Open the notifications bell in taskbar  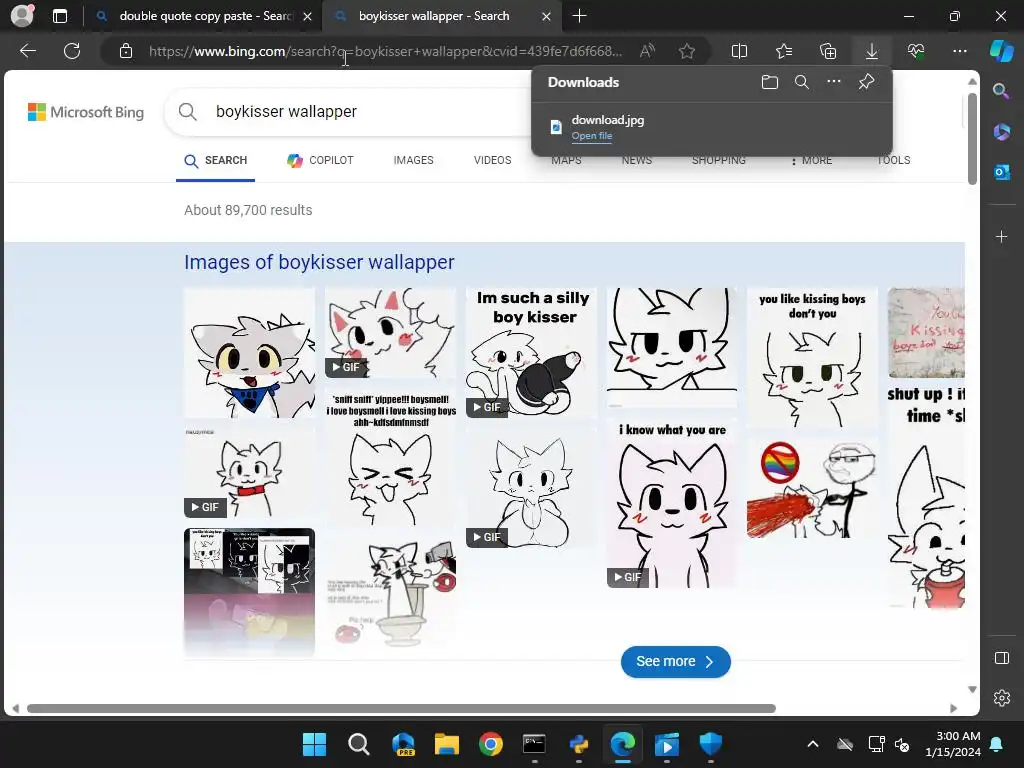click(x=997, y=744)
